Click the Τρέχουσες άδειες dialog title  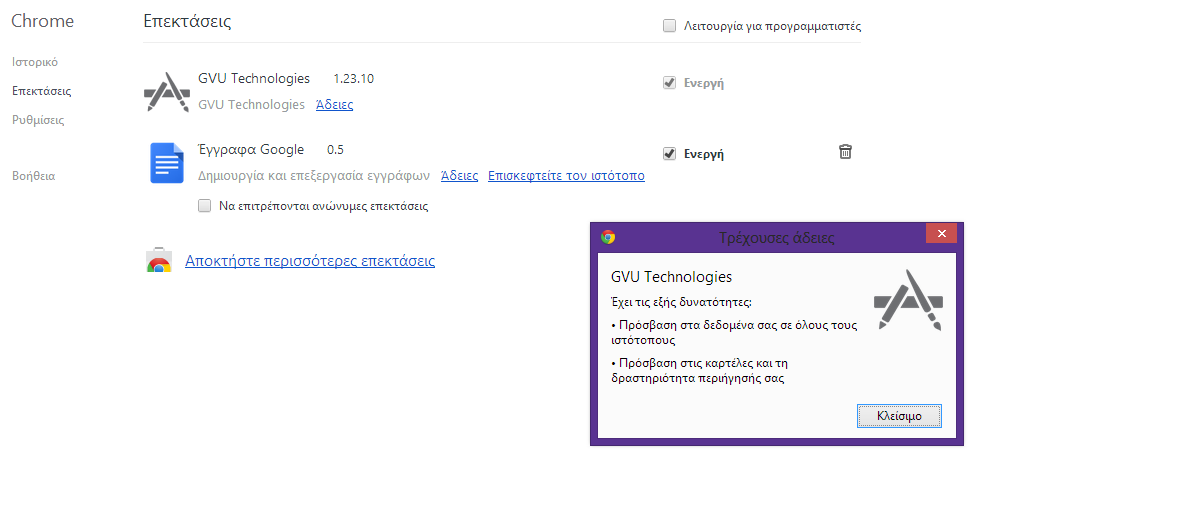tap(776, 238)
